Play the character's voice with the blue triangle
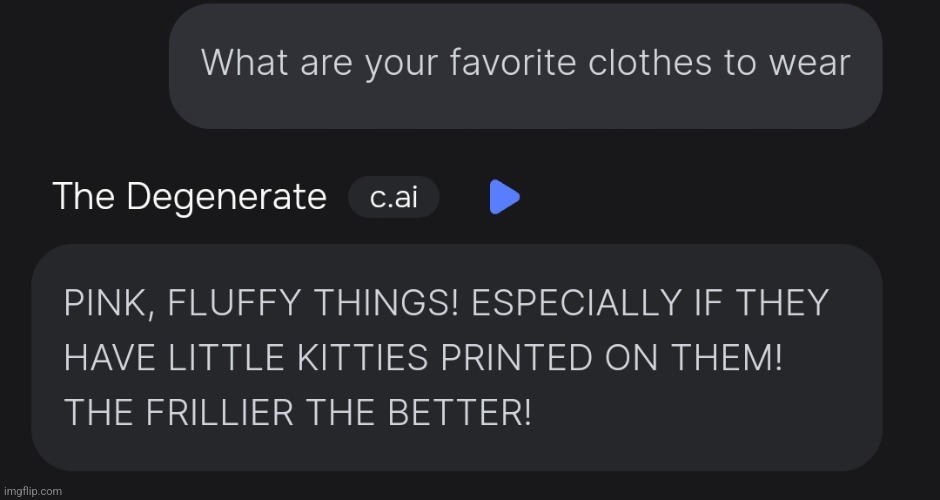 click(x=505, y=197)
